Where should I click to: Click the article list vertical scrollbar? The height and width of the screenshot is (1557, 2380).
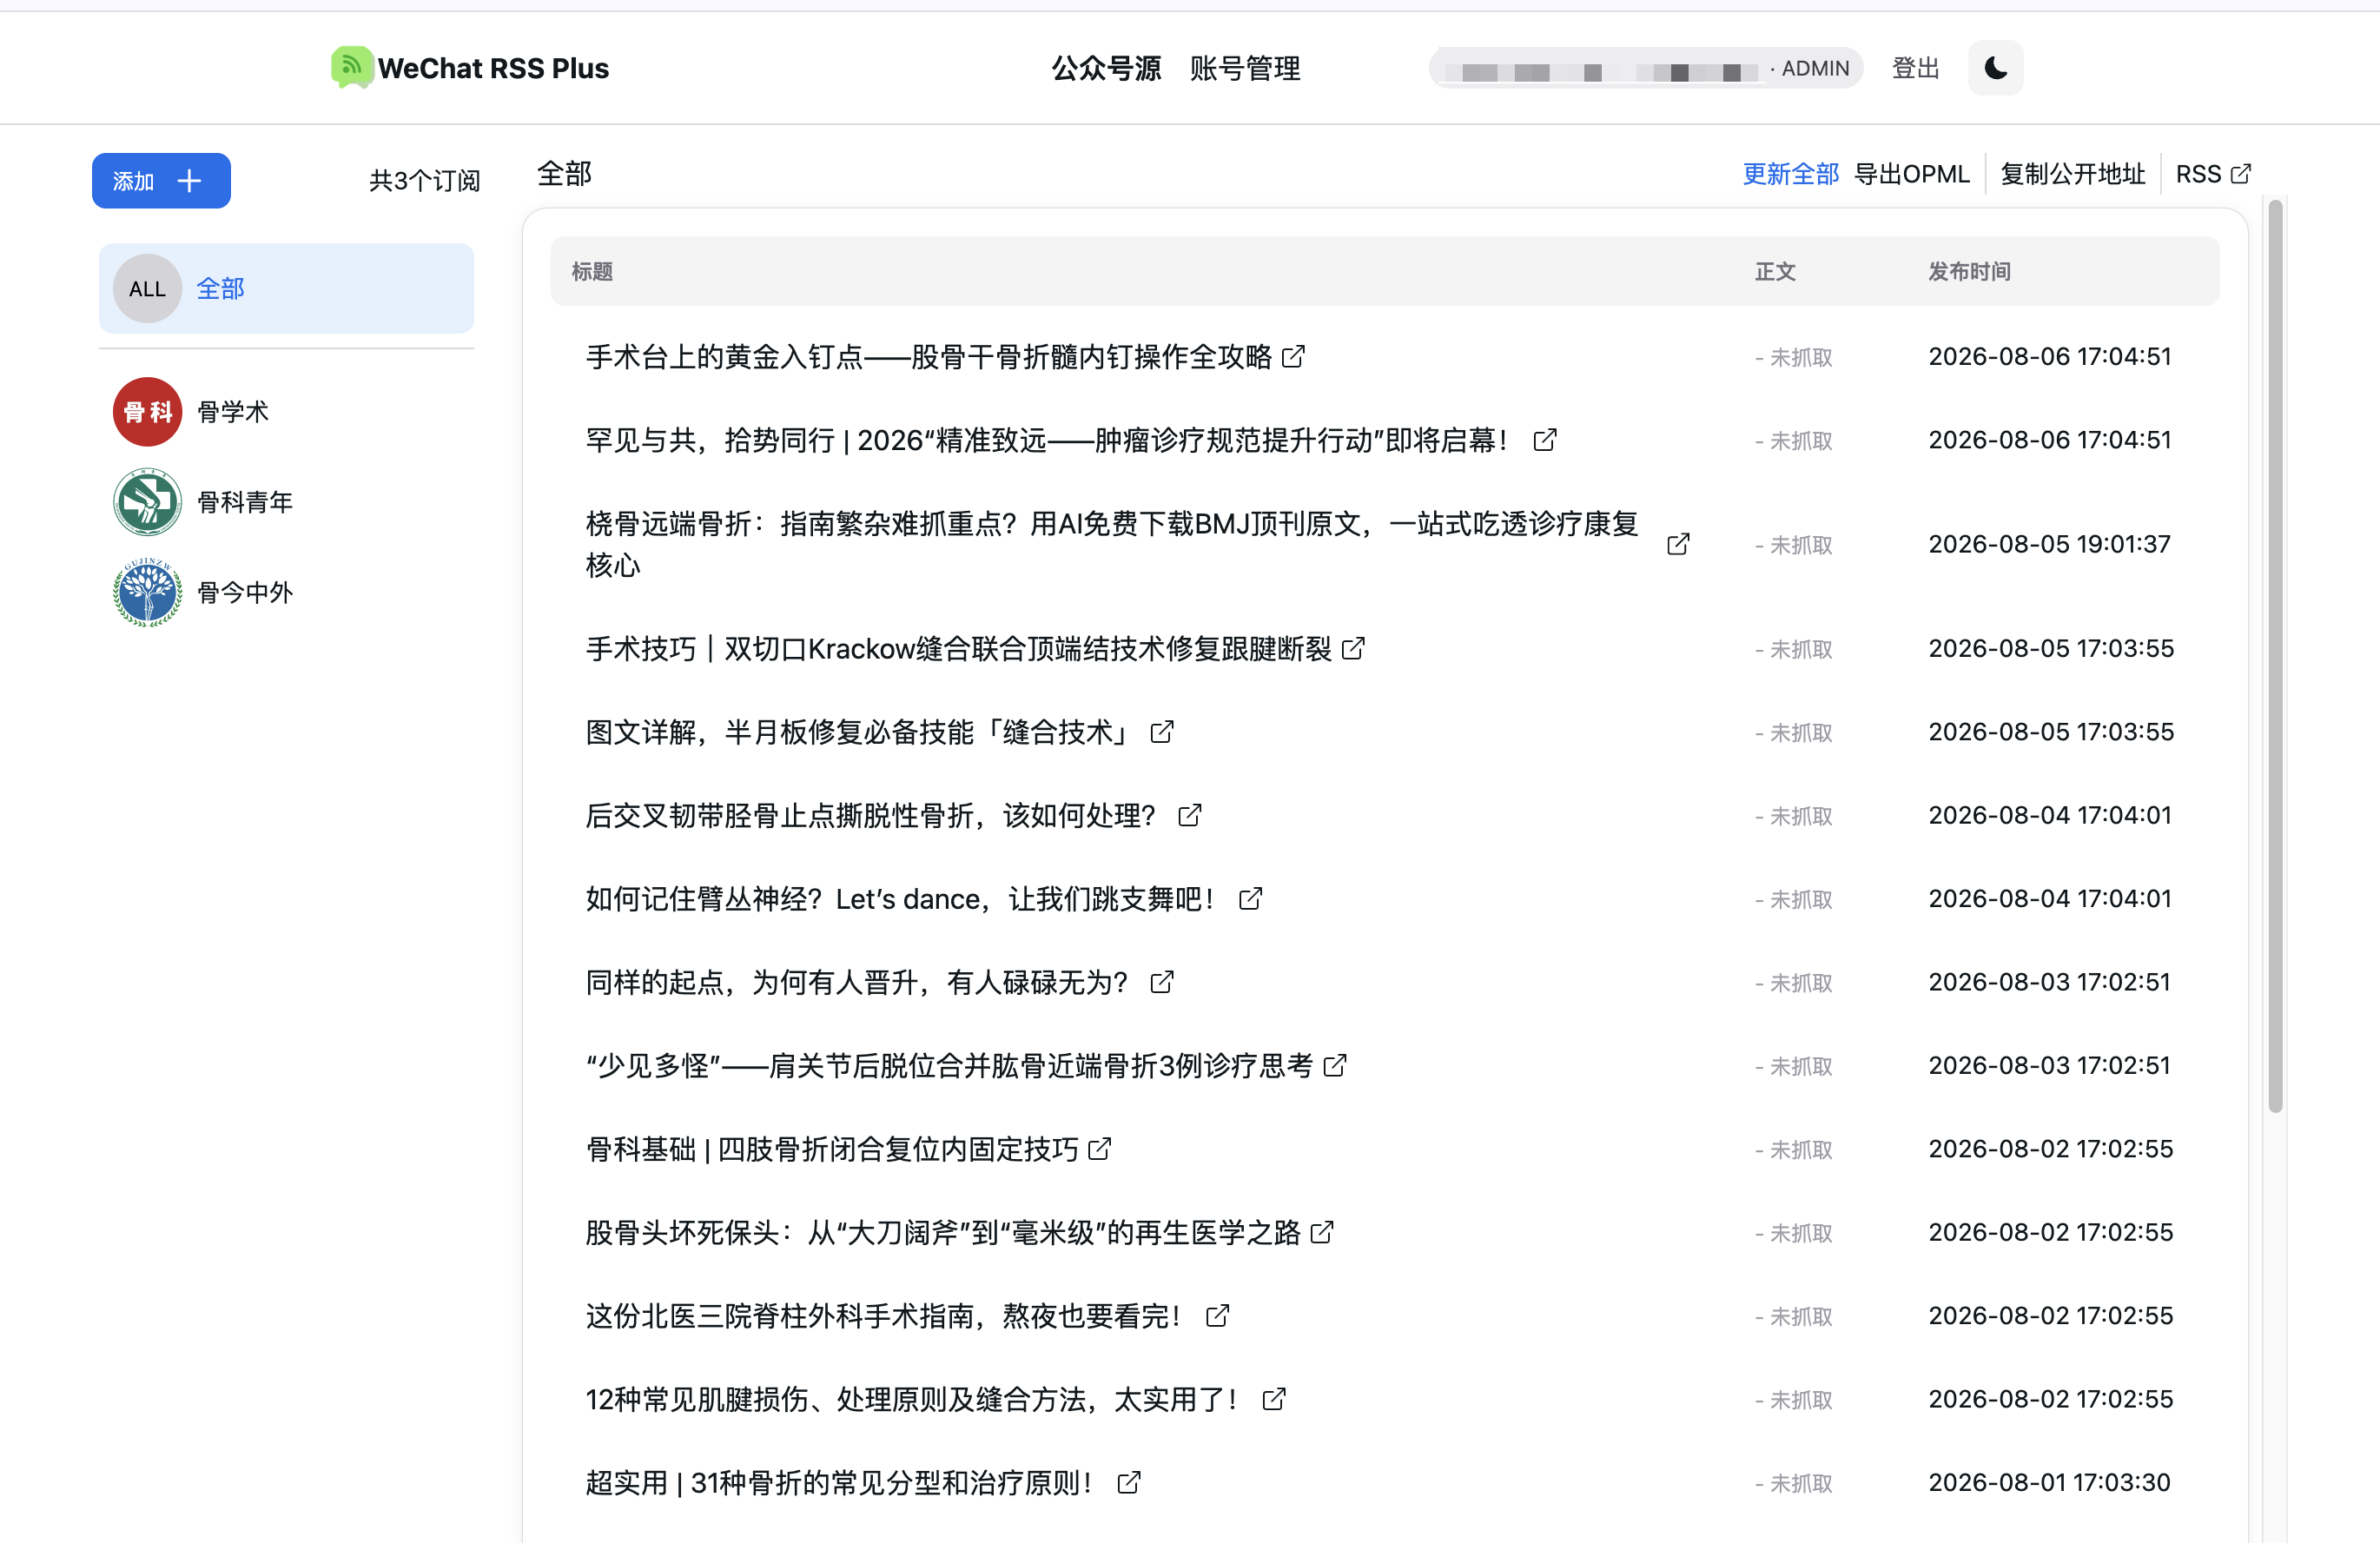[x=2275, y=656]
